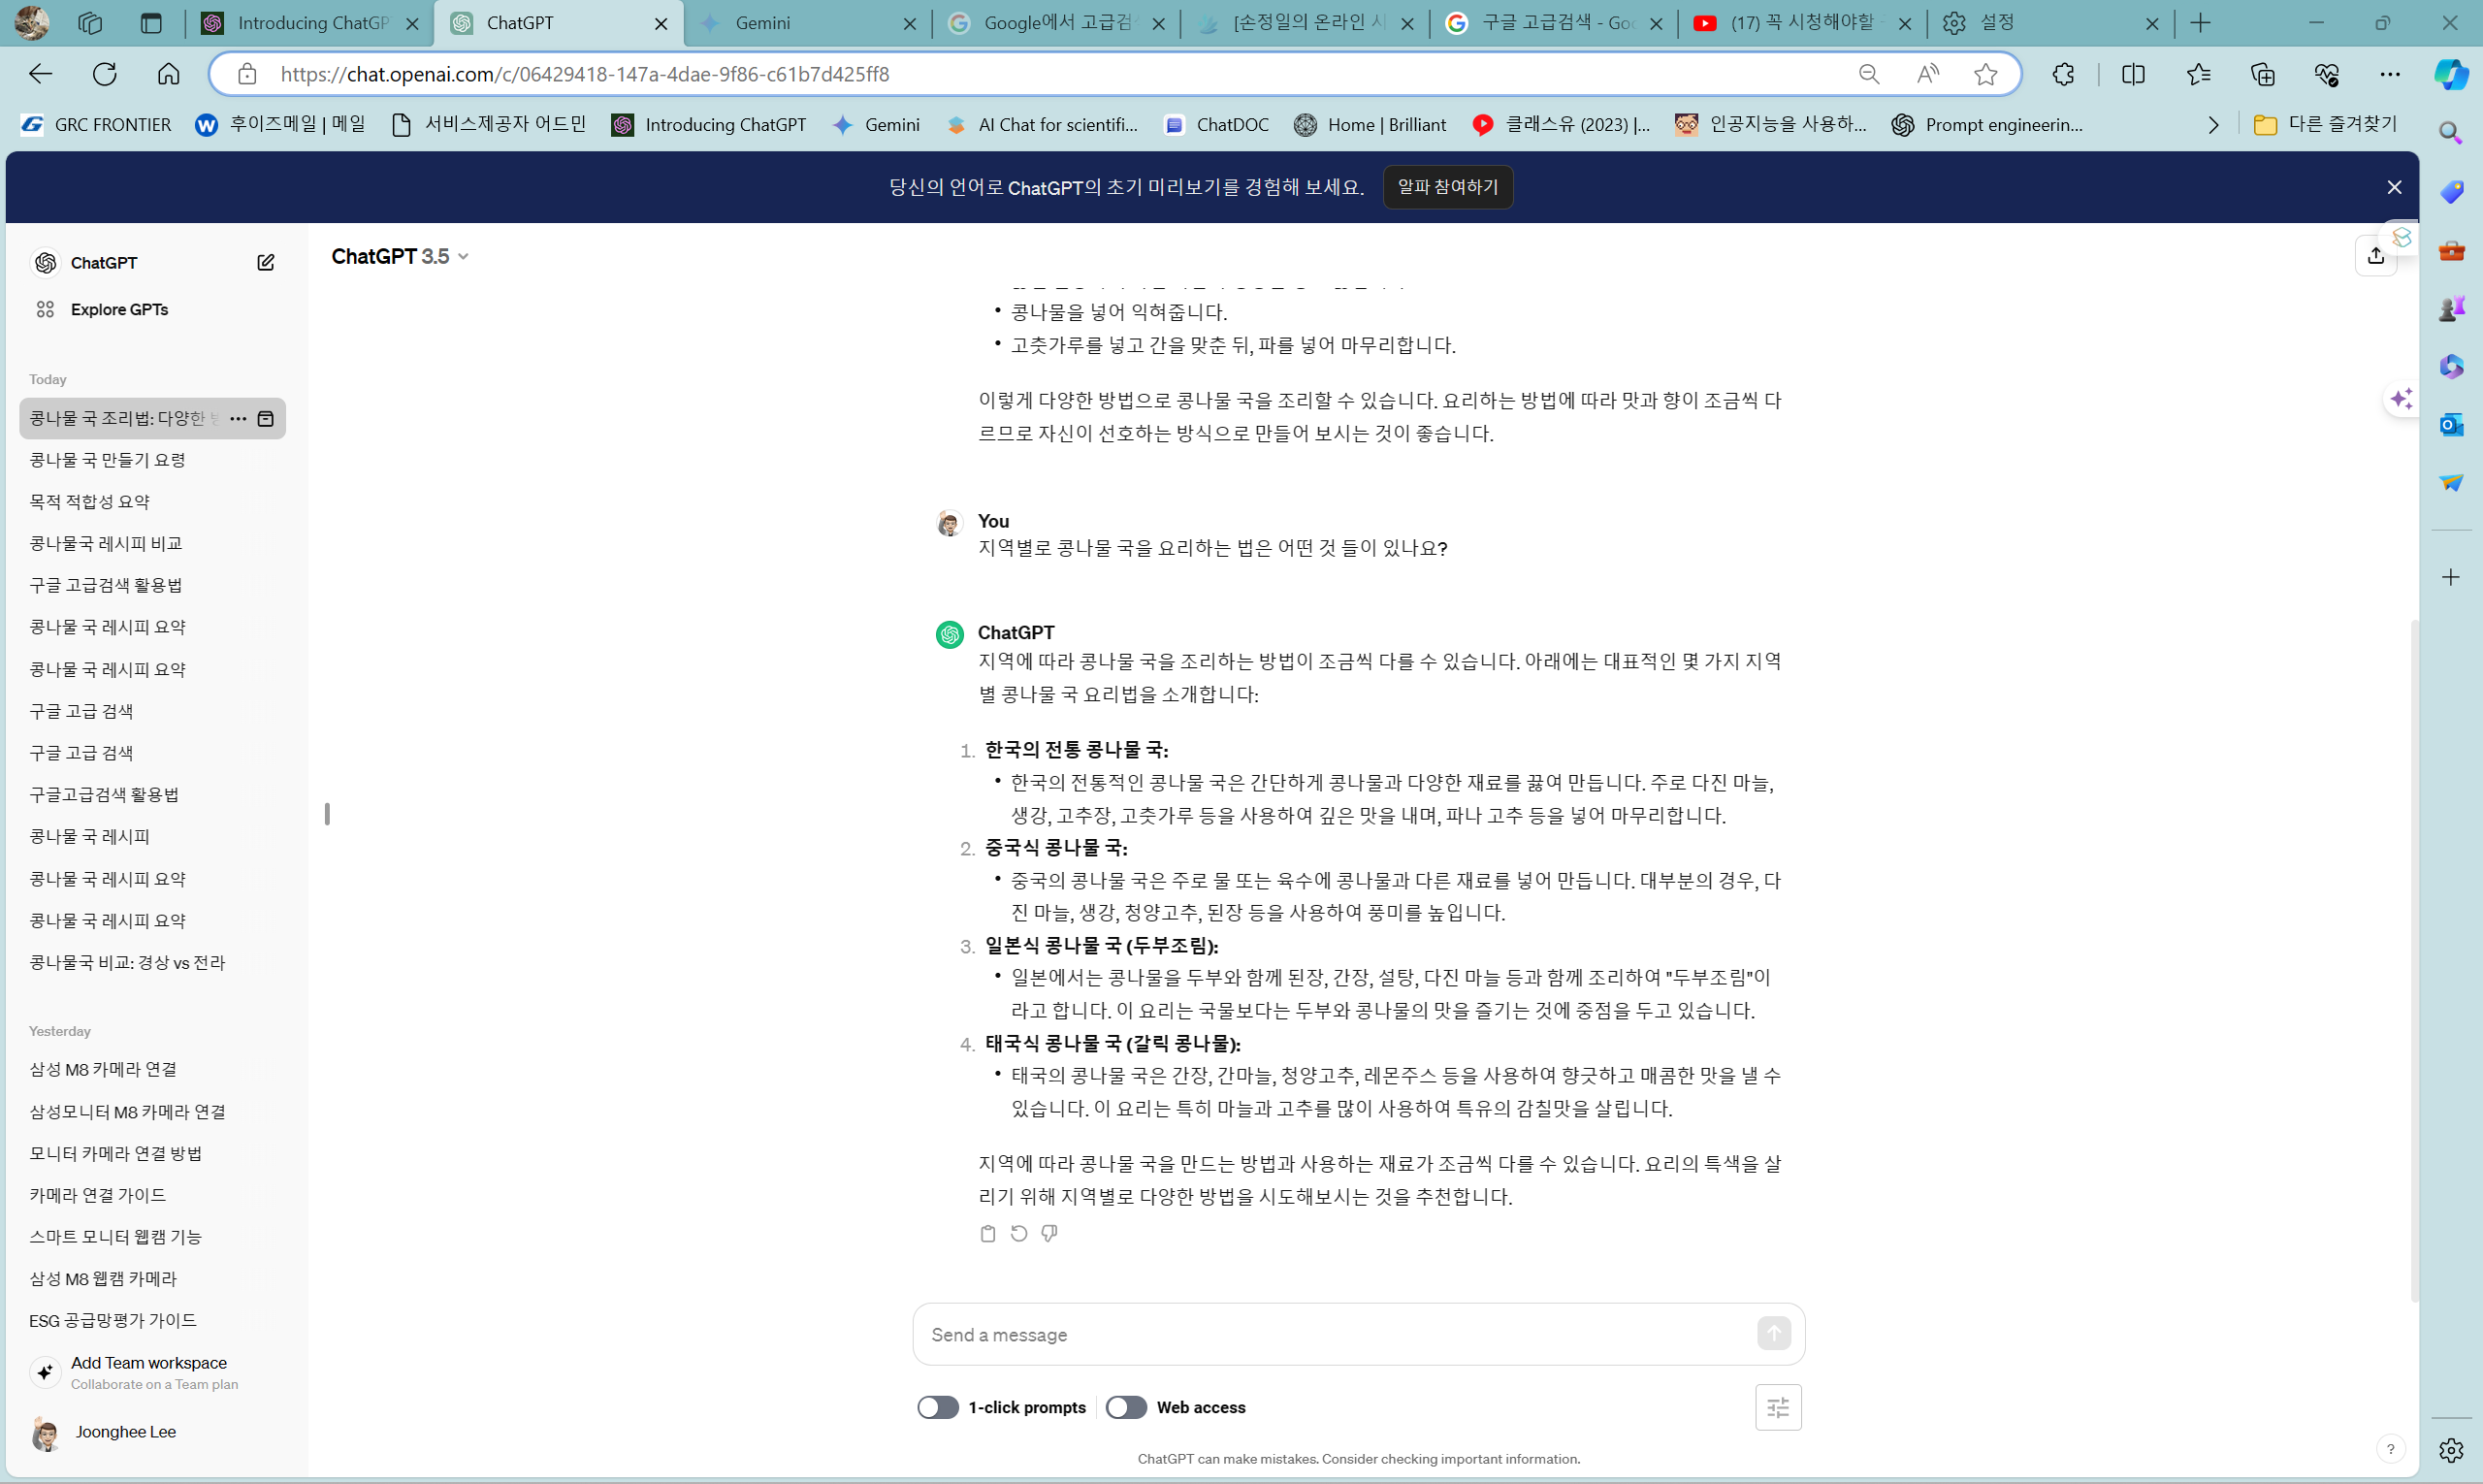Regenerate the response with the retry icon

tap(1018, 1233)
